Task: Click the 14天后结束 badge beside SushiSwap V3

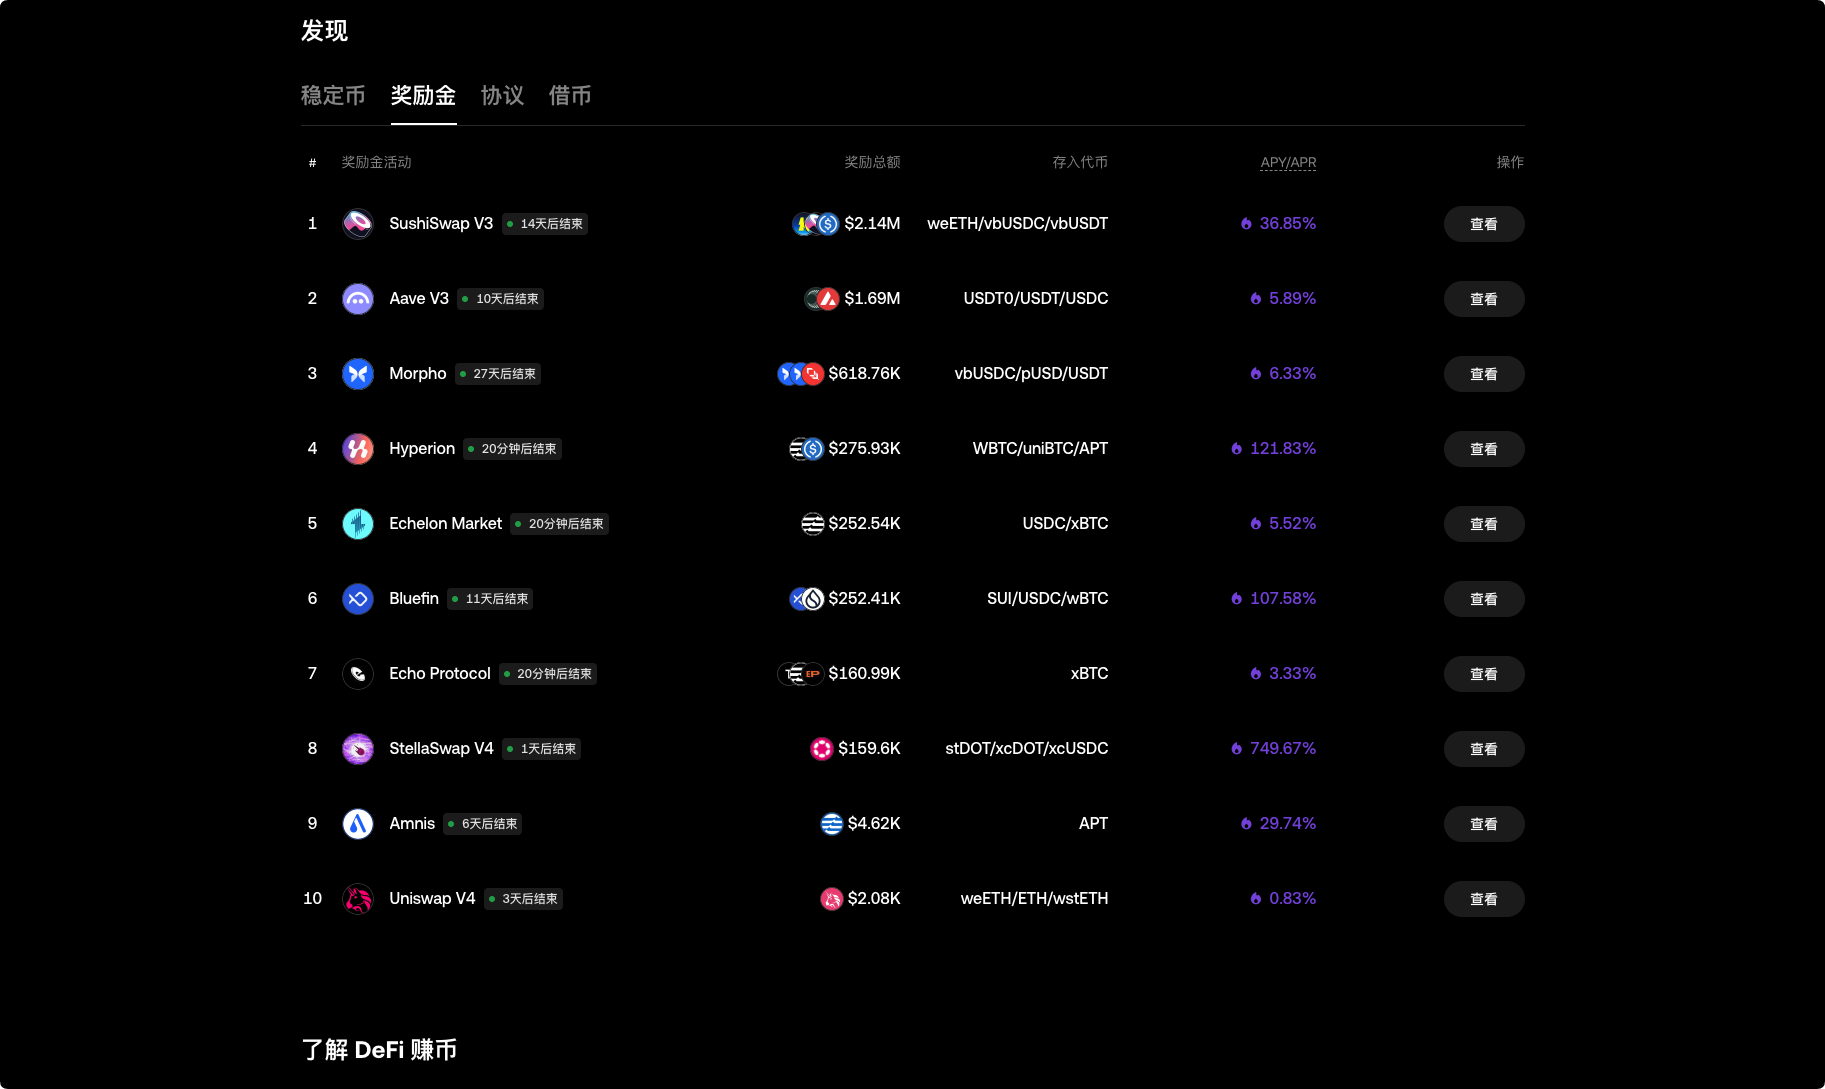Action: [544, 223]
